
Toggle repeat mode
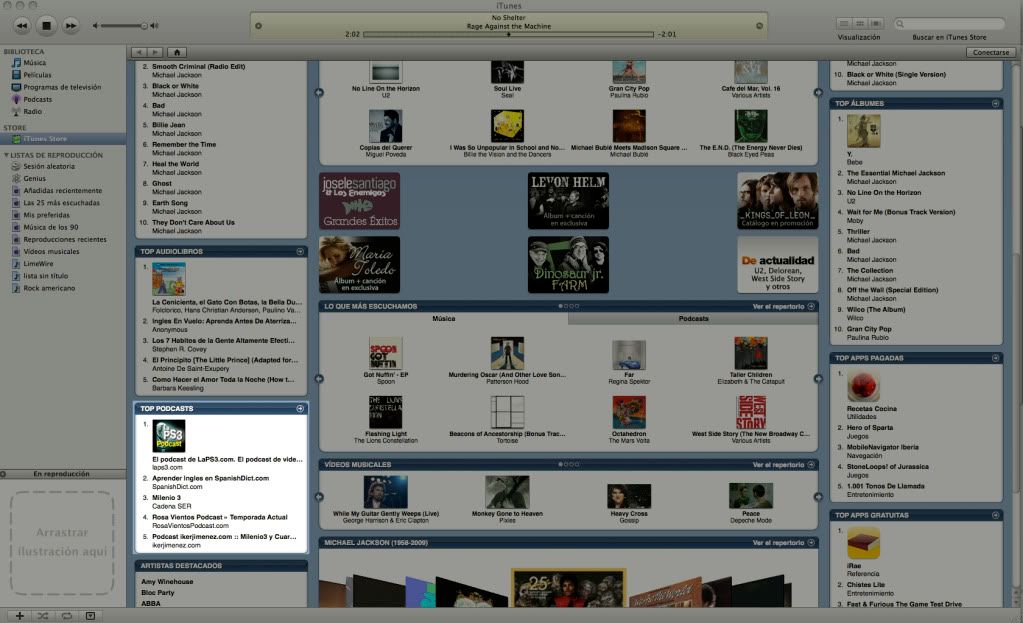point(66,615)
